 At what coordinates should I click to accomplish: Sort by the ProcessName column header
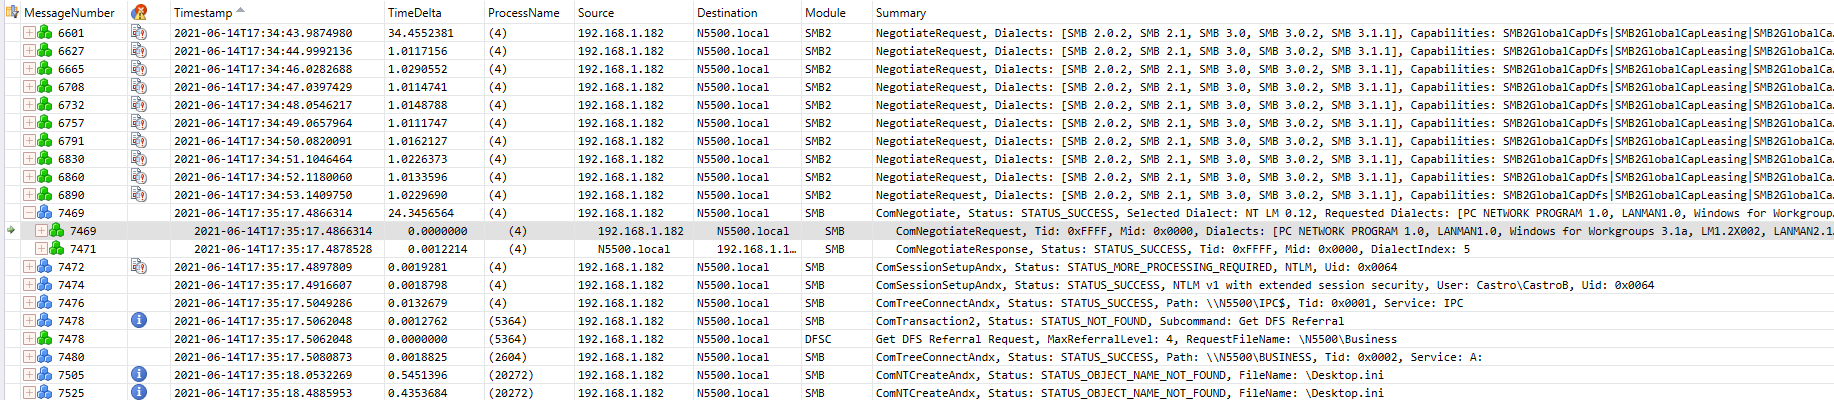point(524,13)
